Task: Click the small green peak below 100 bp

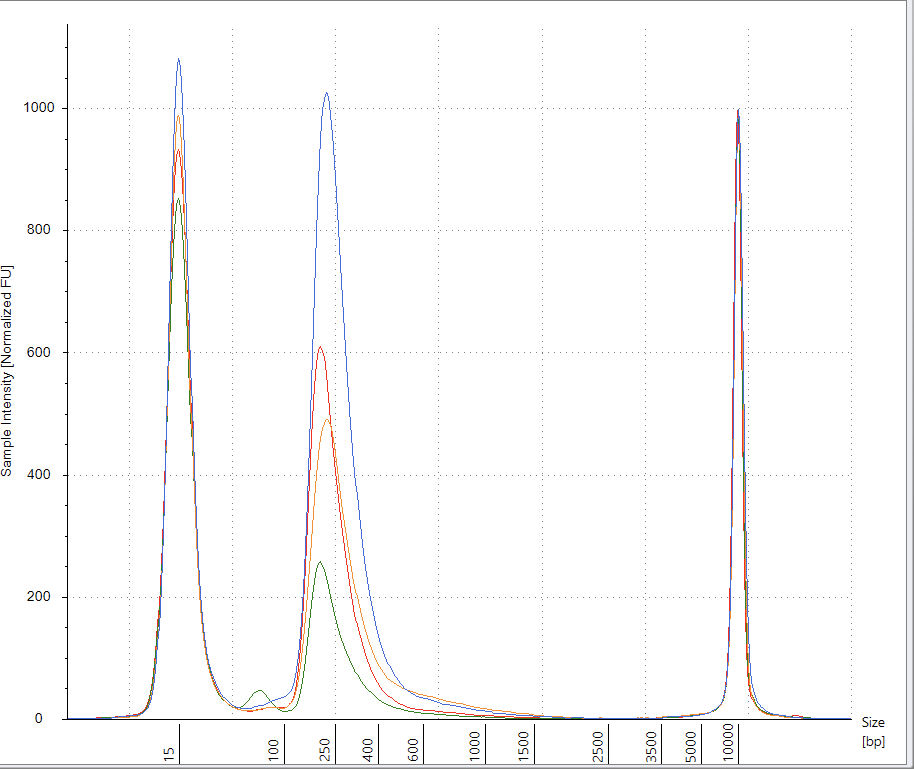Action: point(260,691)
